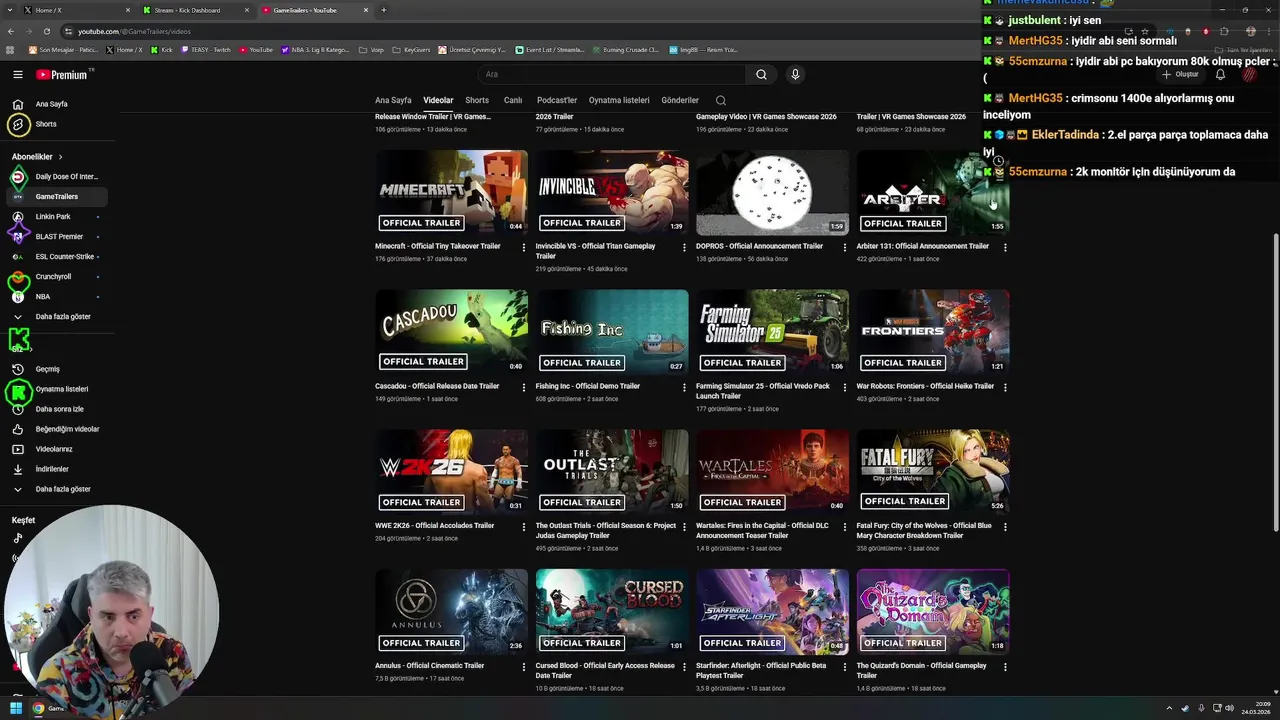This screenshot has width=1280, height=720.
Task: Open Daha sonra izle list
Action: pyautogui.click(x=56, y=409)
